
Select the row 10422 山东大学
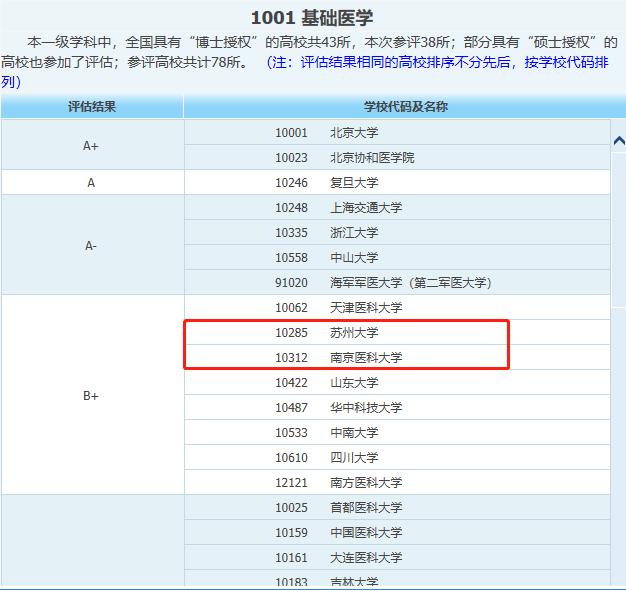(397, 382)
